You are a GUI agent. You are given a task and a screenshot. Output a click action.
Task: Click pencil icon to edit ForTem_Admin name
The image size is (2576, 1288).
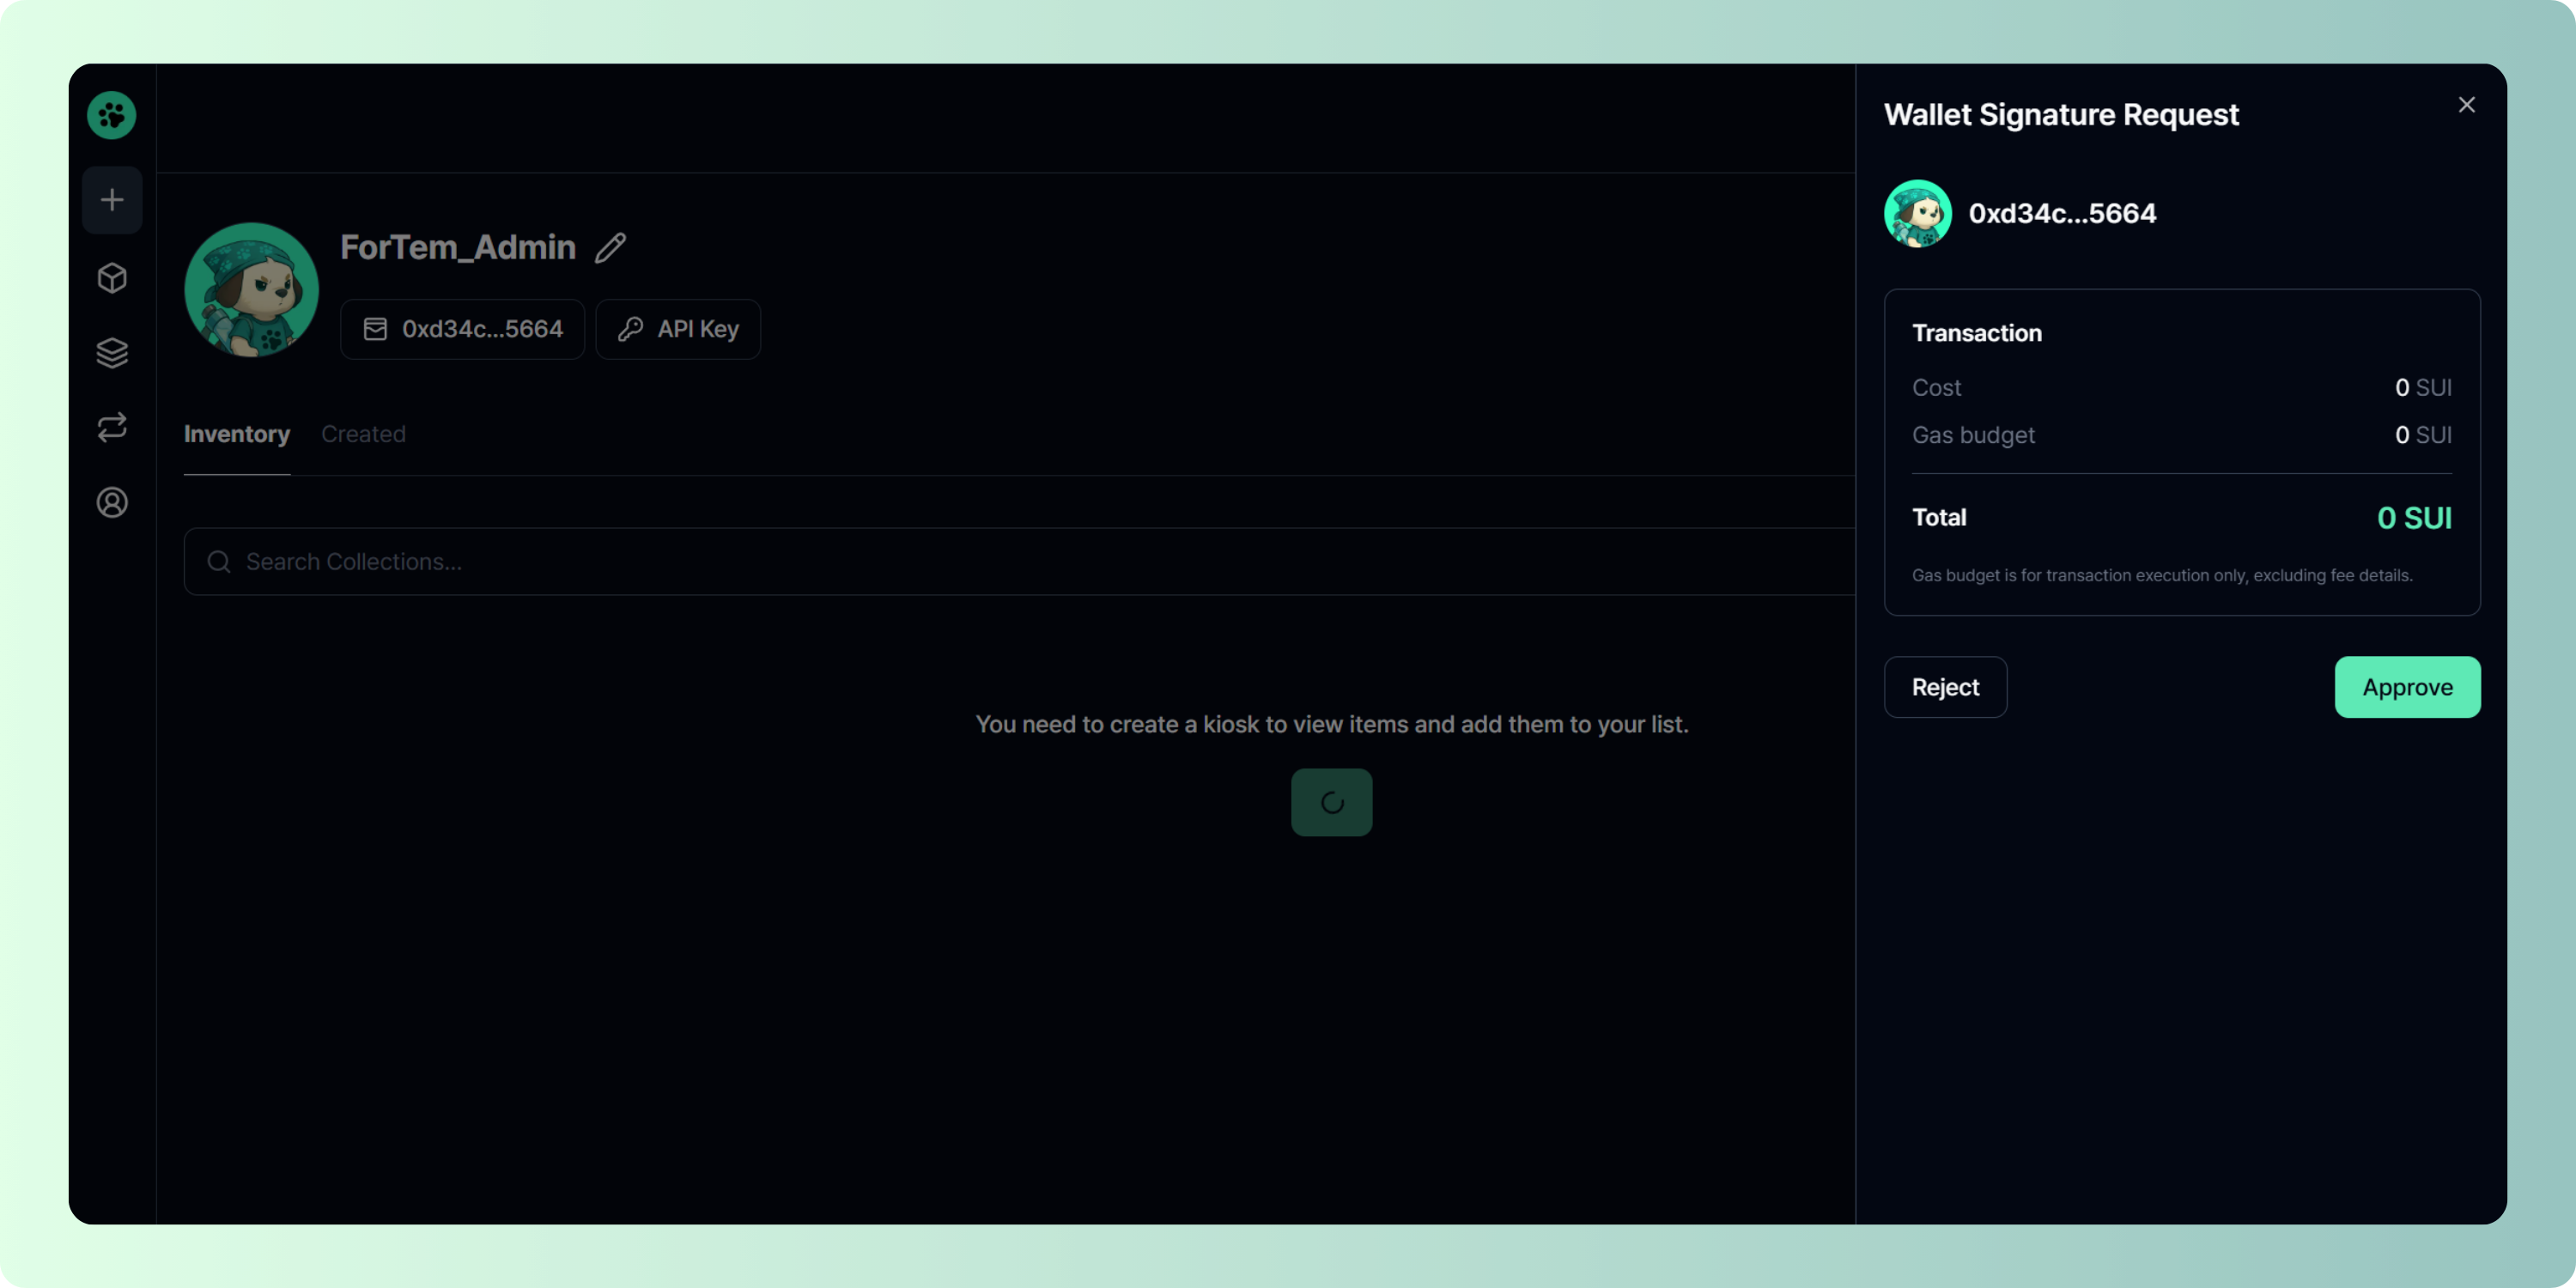tap(610, 247)
